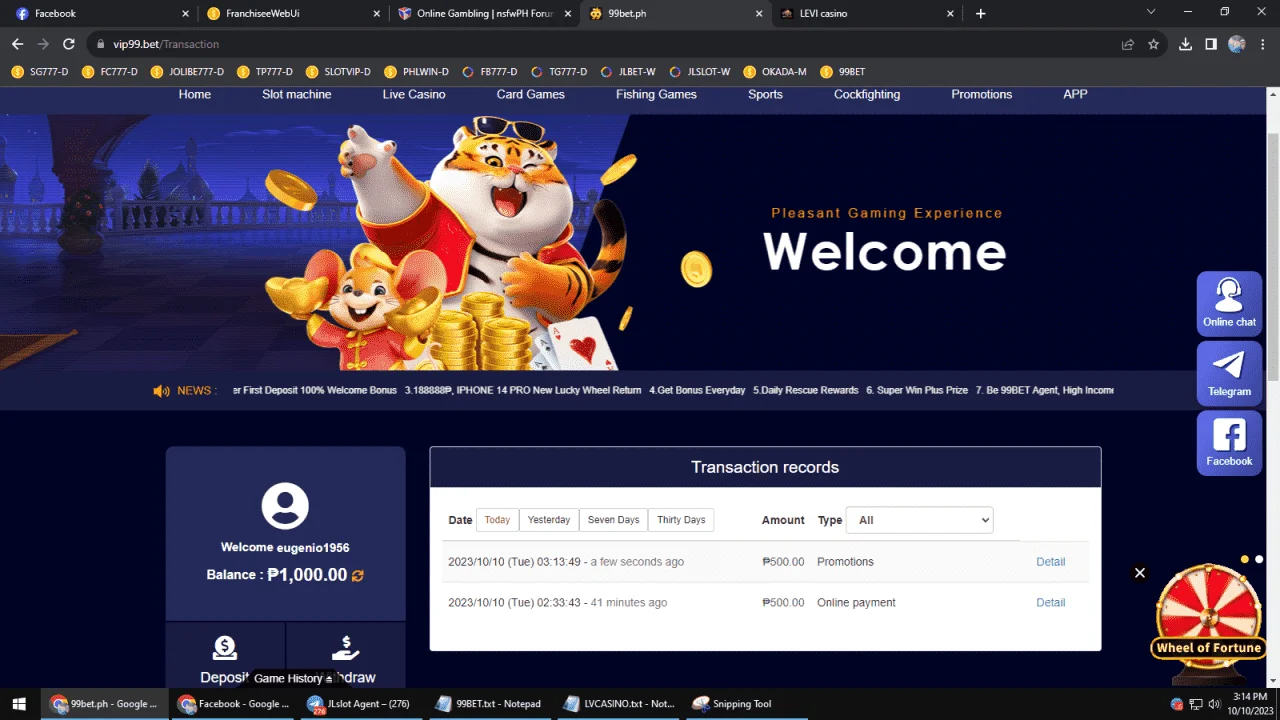
Task: Open the Telegram contact icon
Action: (x=1229, y=373)
